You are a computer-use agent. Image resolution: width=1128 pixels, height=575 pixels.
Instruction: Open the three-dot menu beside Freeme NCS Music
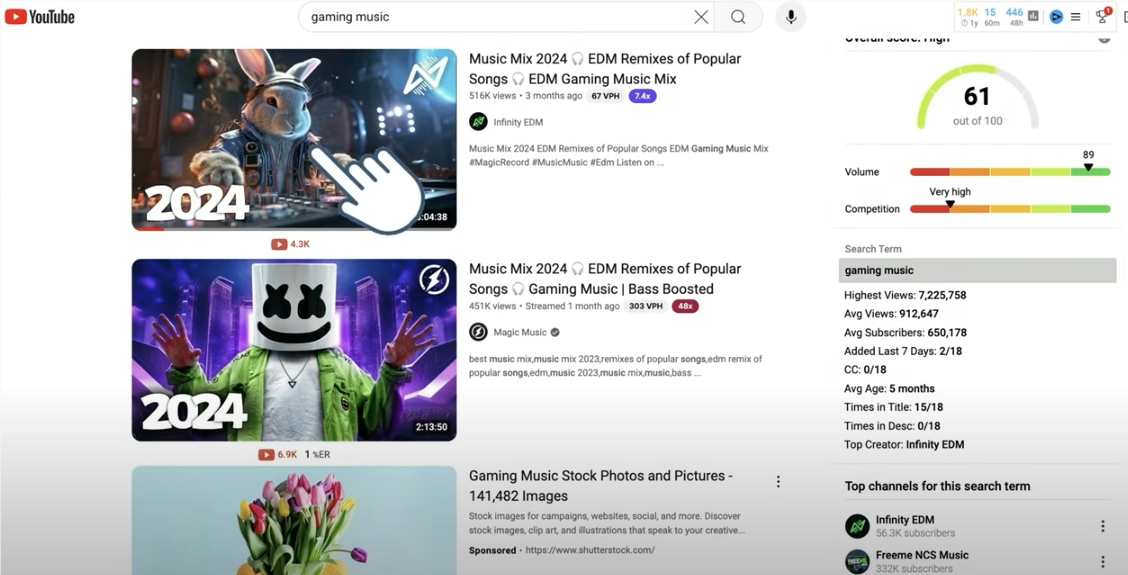(x=1102, y=561)
